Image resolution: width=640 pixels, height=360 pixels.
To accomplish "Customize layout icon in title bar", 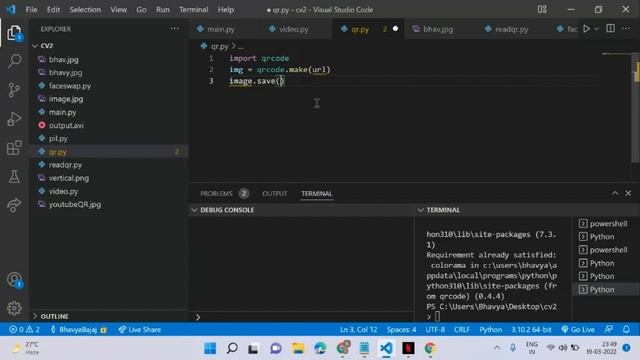I will click(542, 9).
